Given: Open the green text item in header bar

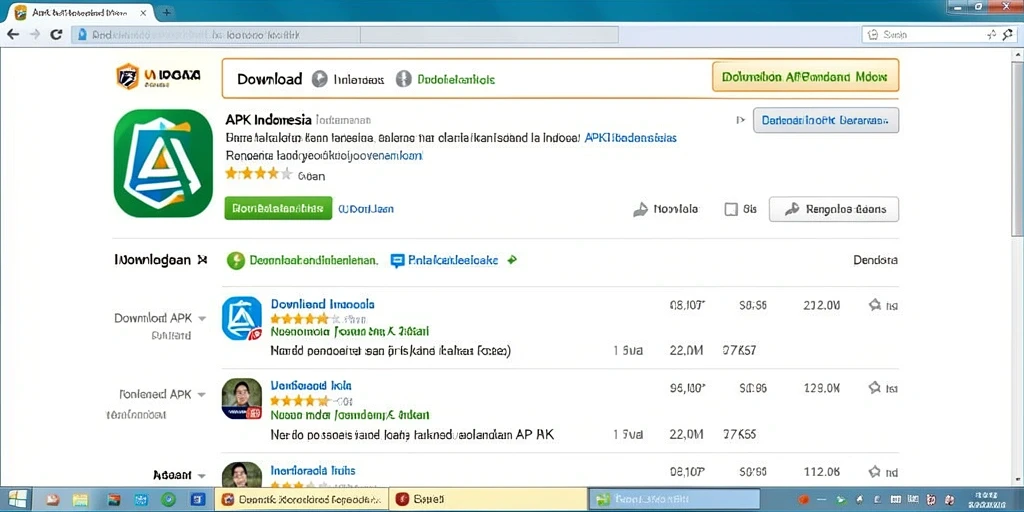Looking at the screenshot, I should [x=456, y=80].
